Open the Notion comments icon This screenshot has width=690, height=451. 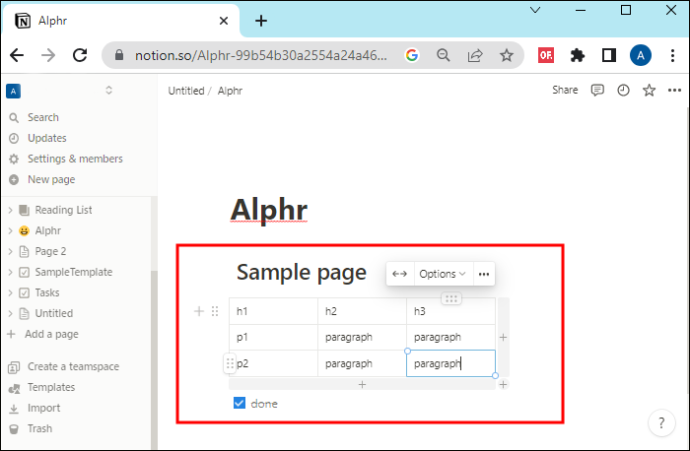[x=597, y=90]
